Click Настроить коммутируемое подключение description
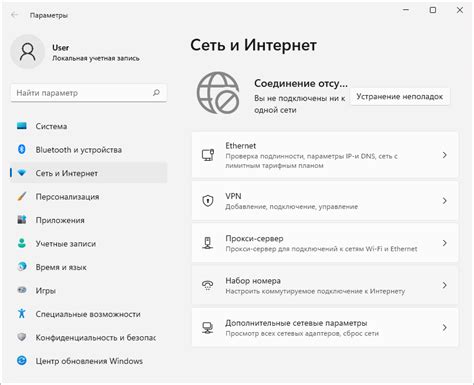This screenshot has height=385, width=474. [315, 291]
